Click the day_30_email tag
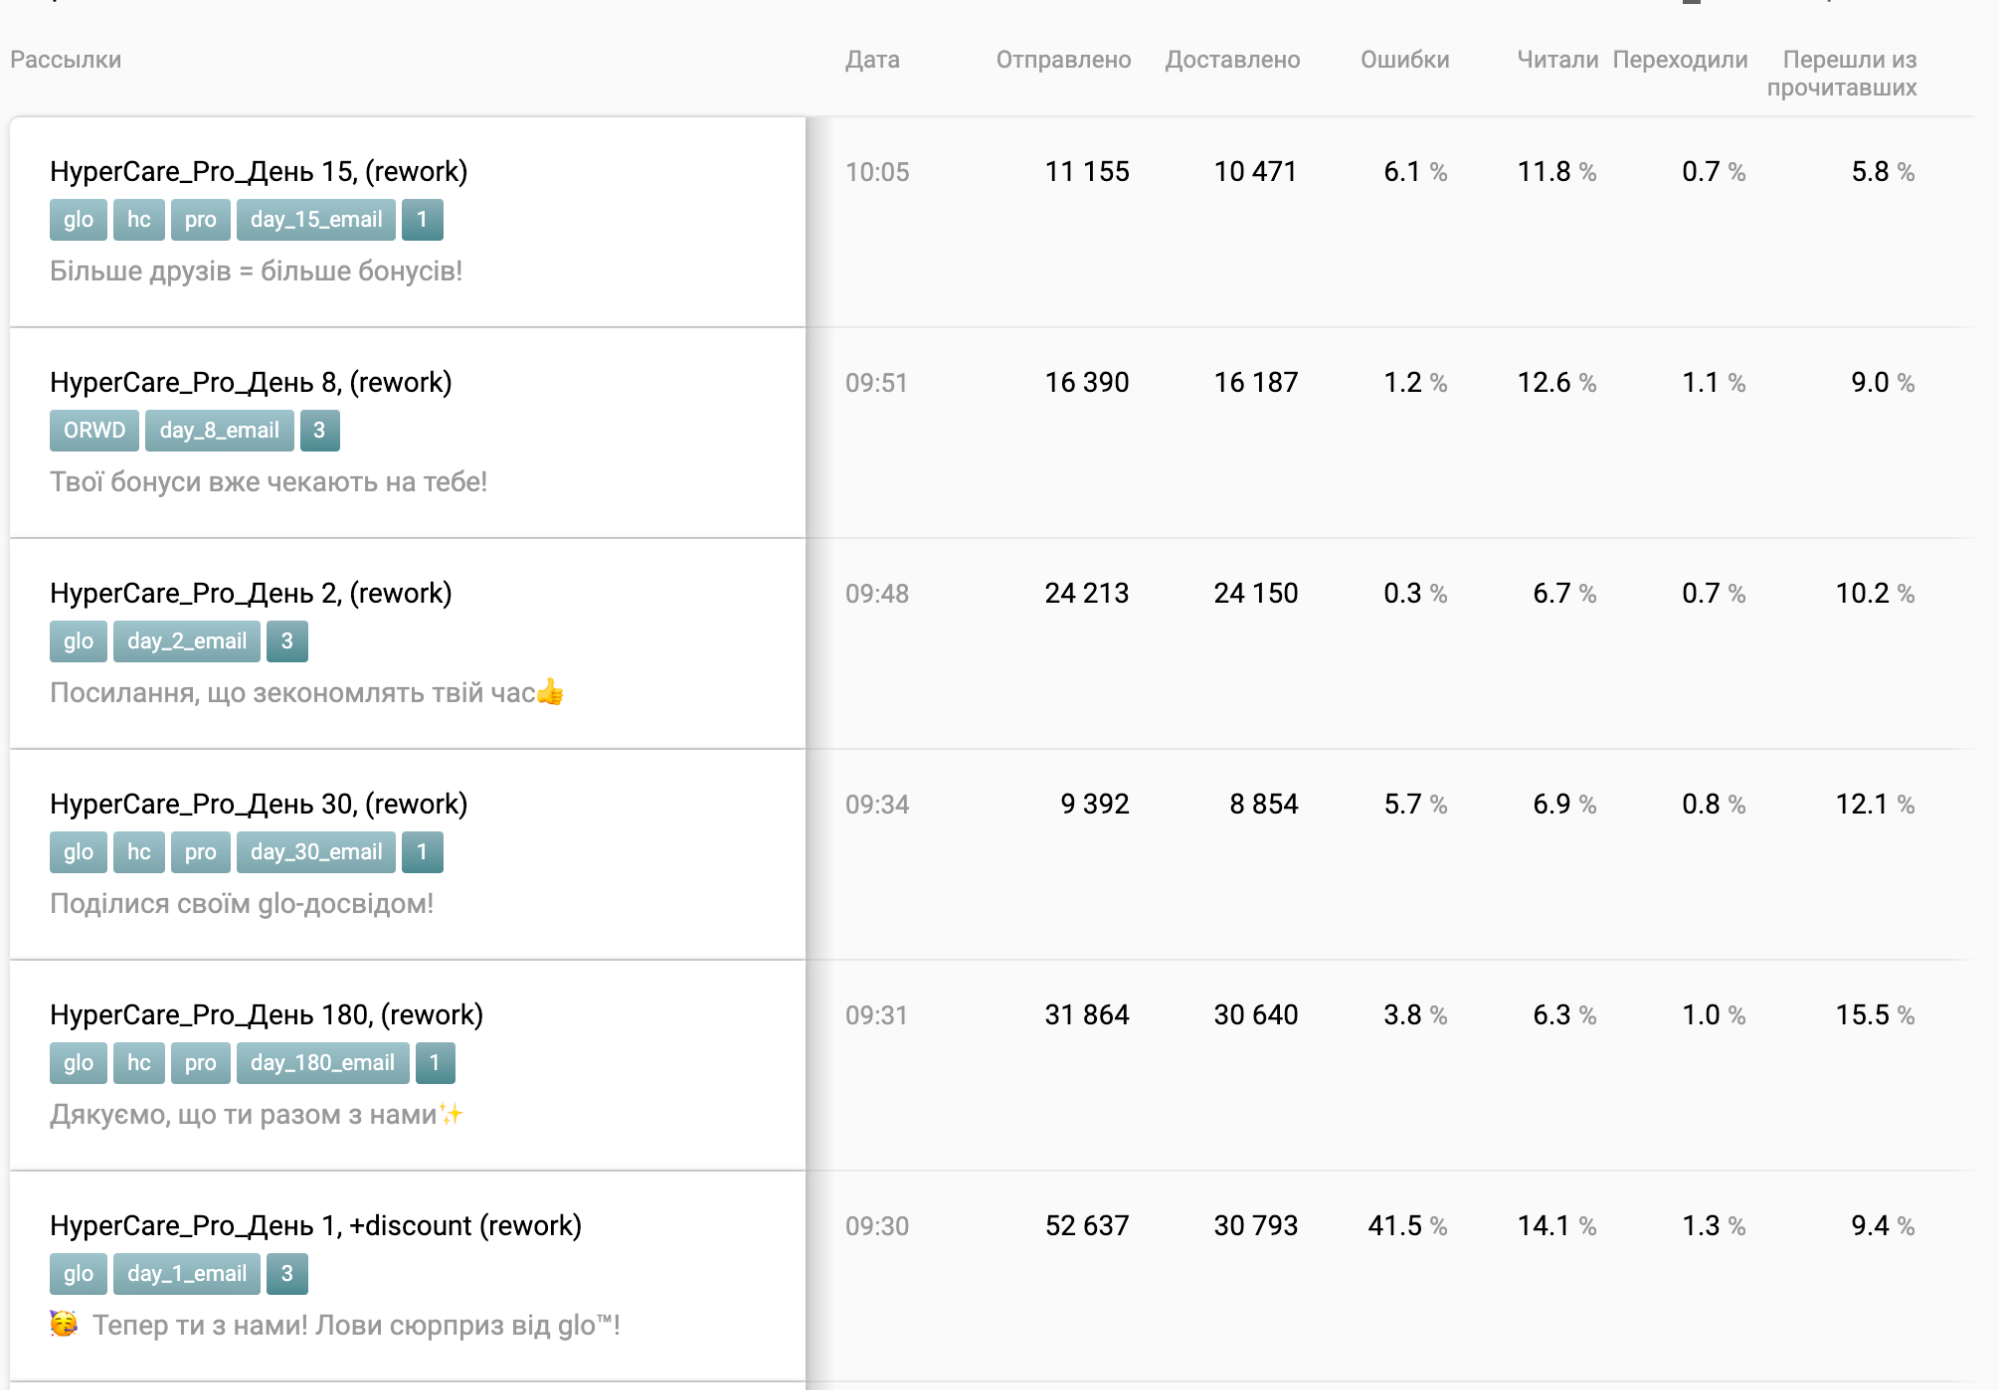 click(x=316, y=853)
